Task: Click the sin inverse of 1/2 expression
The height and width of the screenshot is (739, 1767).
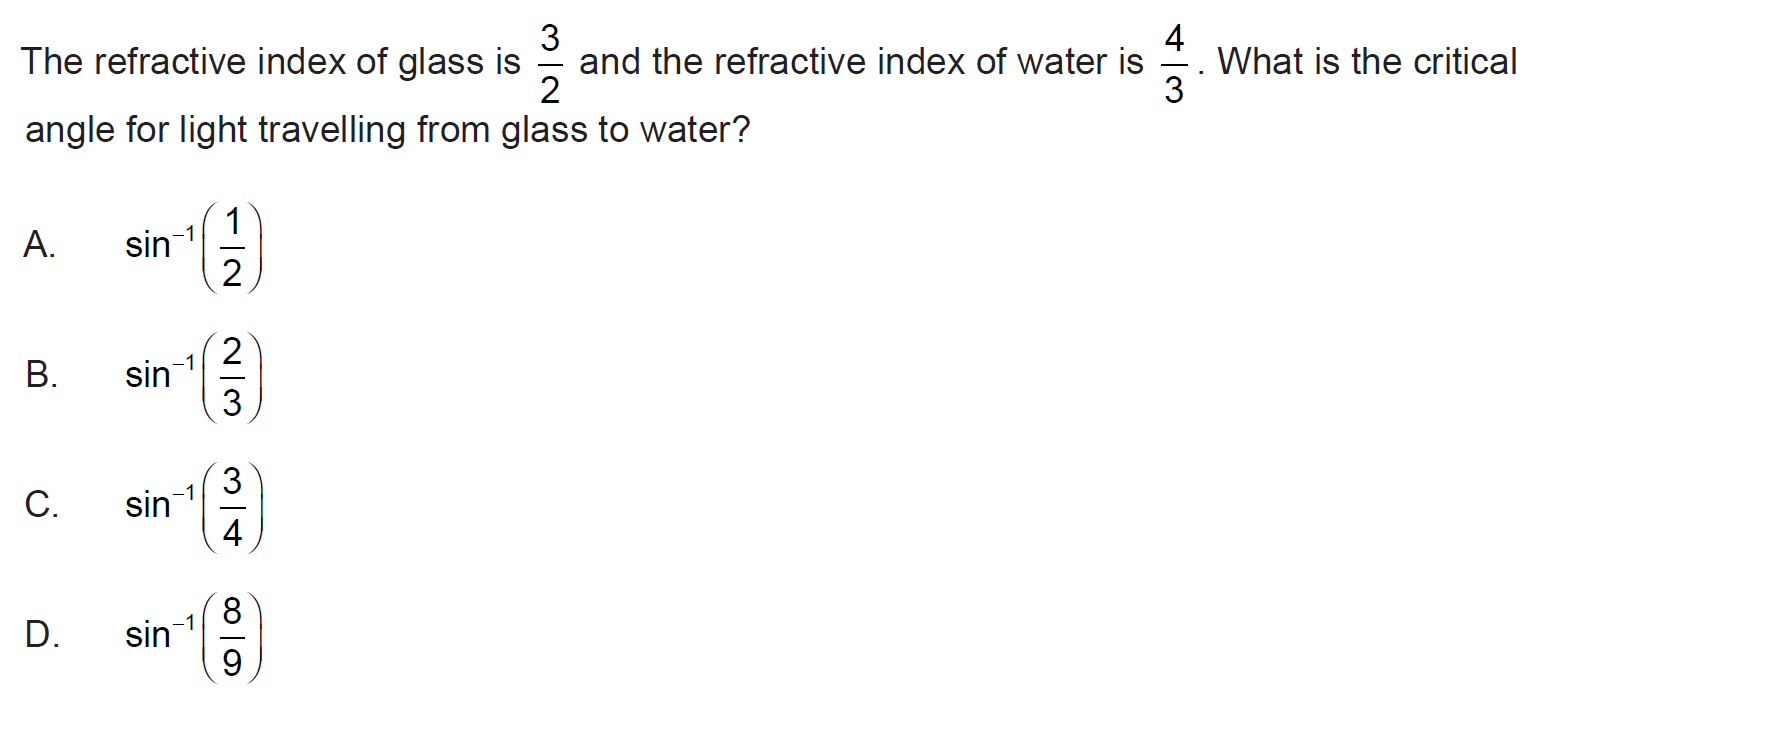Action: click(x=192, y=246)
